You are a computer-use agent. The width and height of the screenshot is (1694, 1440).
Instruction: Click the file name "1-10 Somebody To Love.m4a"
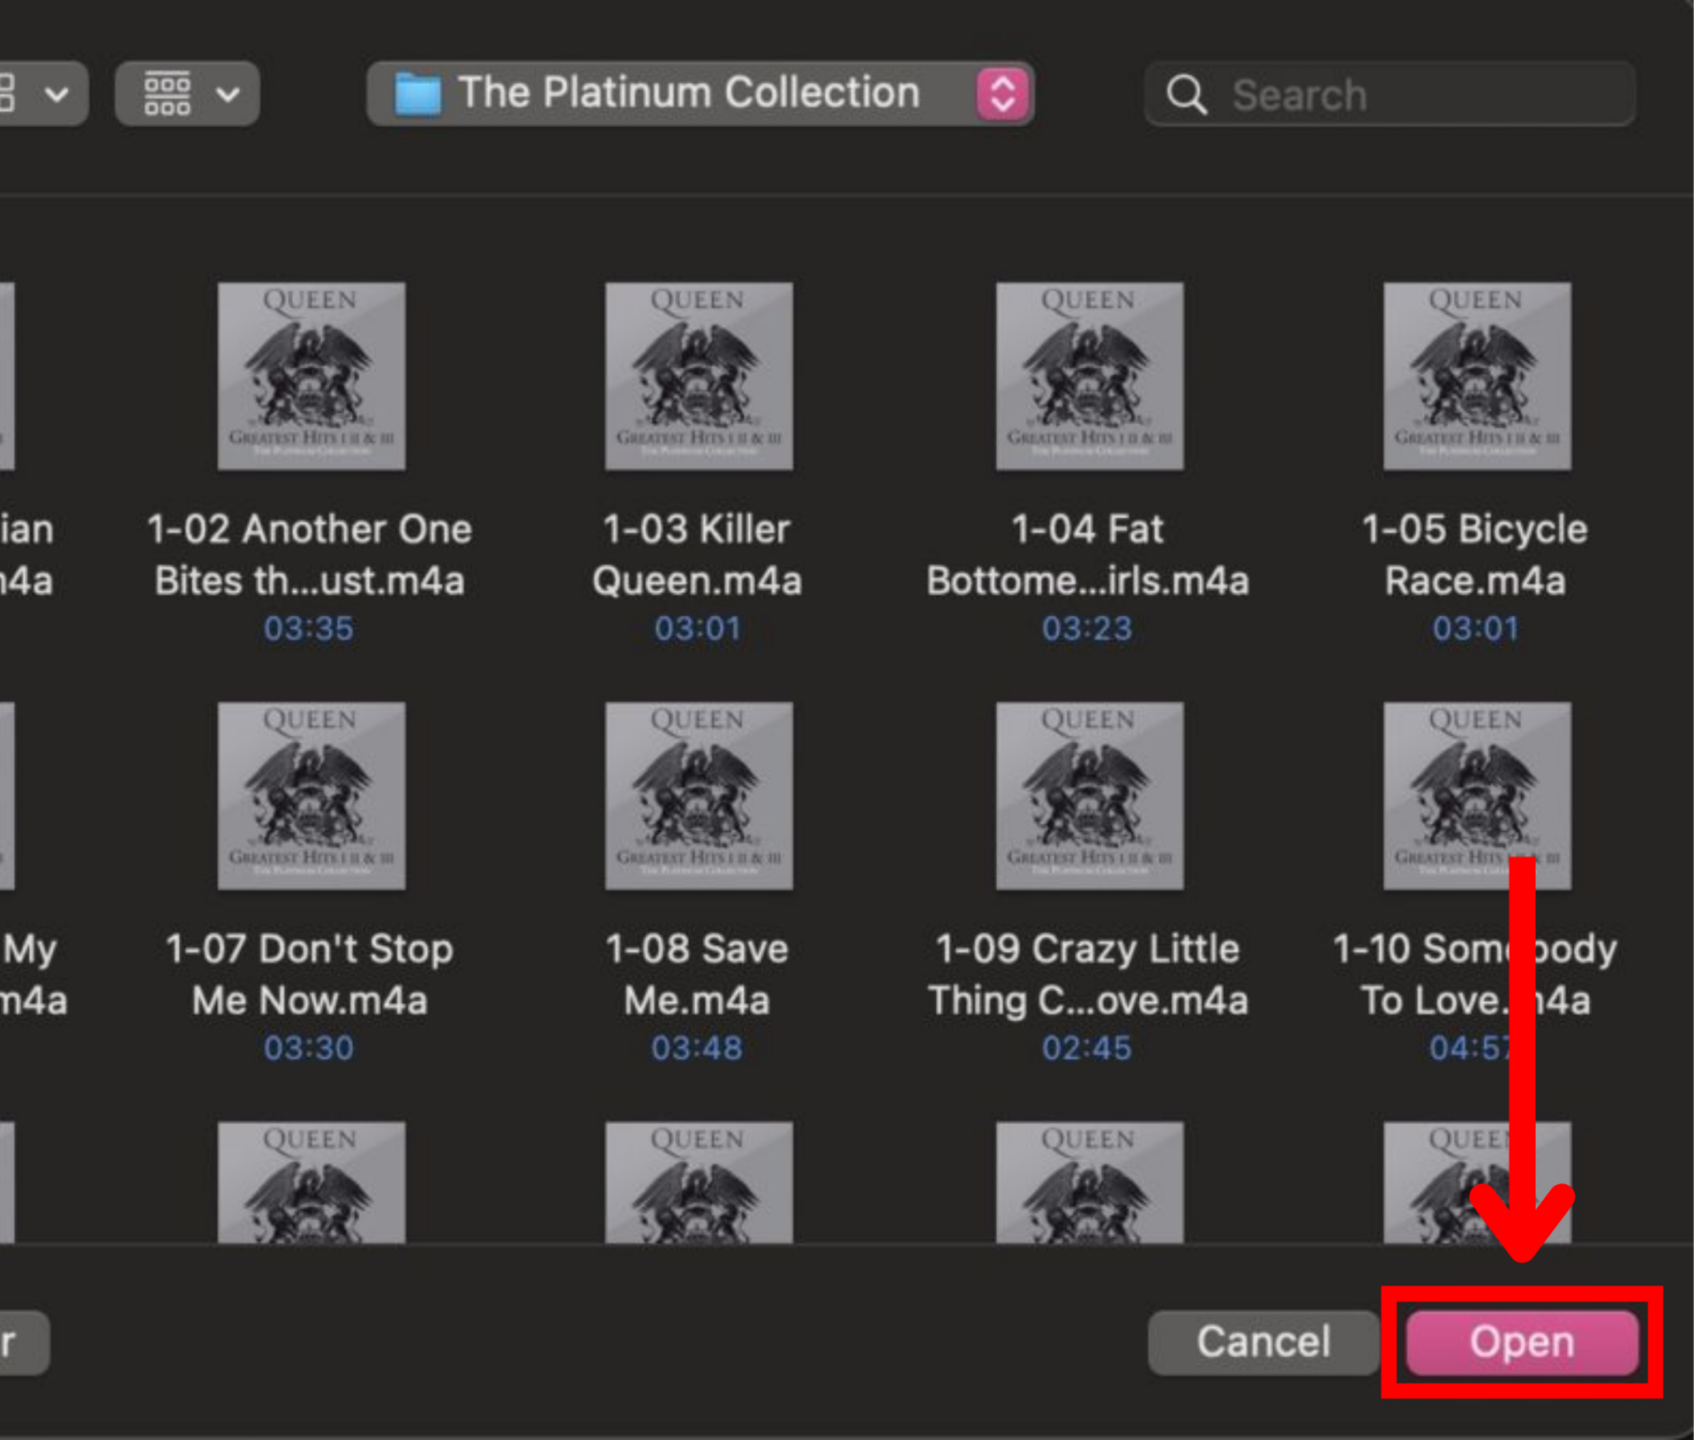[x=1475, y=975]
